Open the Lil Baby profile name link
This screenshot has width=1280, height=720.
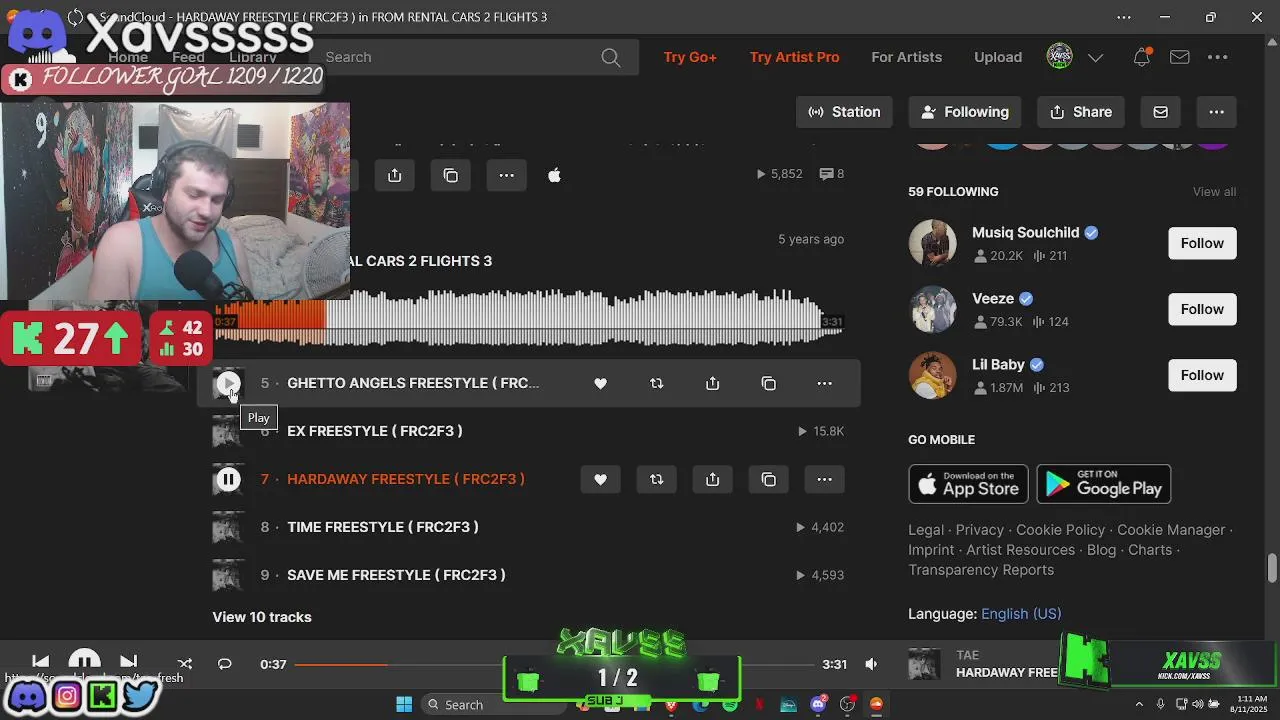point(998,364)
